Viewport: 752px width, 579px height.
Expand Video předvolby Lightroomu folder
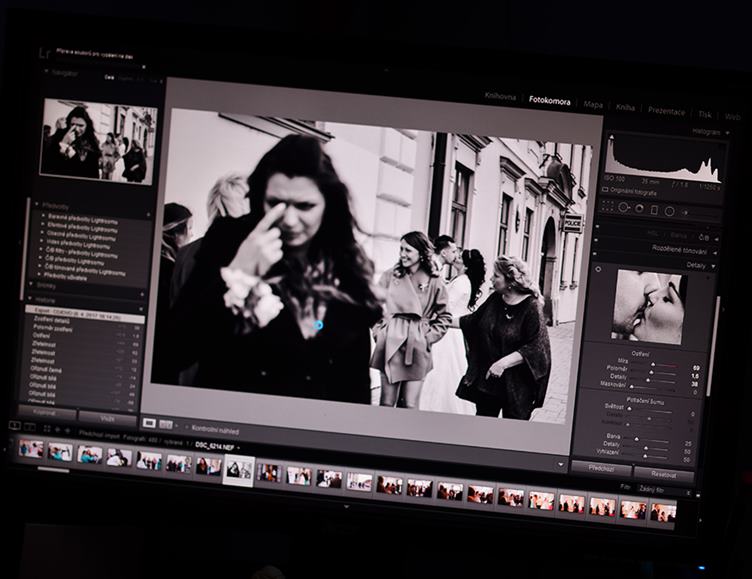[x=42, y=241]
